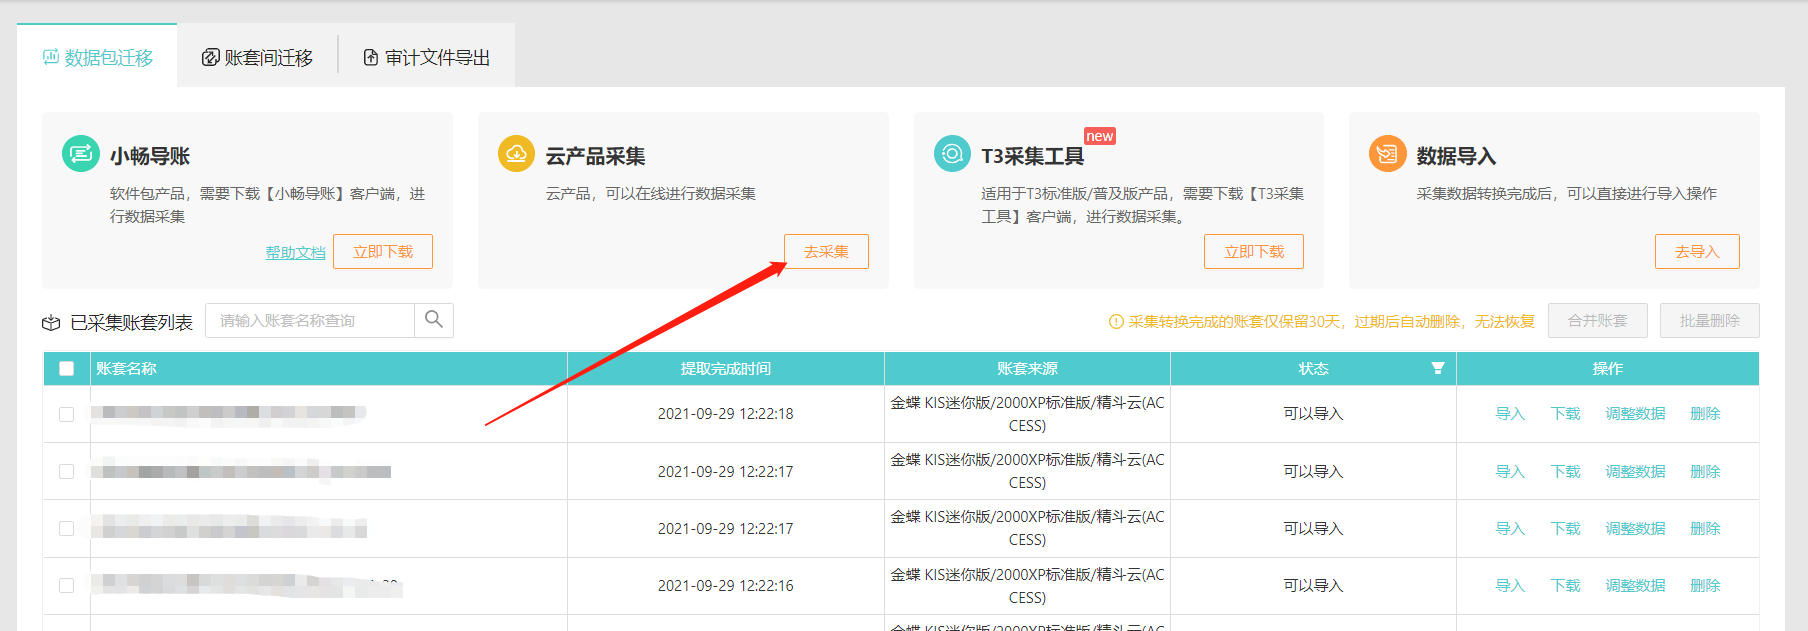Click the timestamp 2021-09-29 12:22:16

[726, 585]
